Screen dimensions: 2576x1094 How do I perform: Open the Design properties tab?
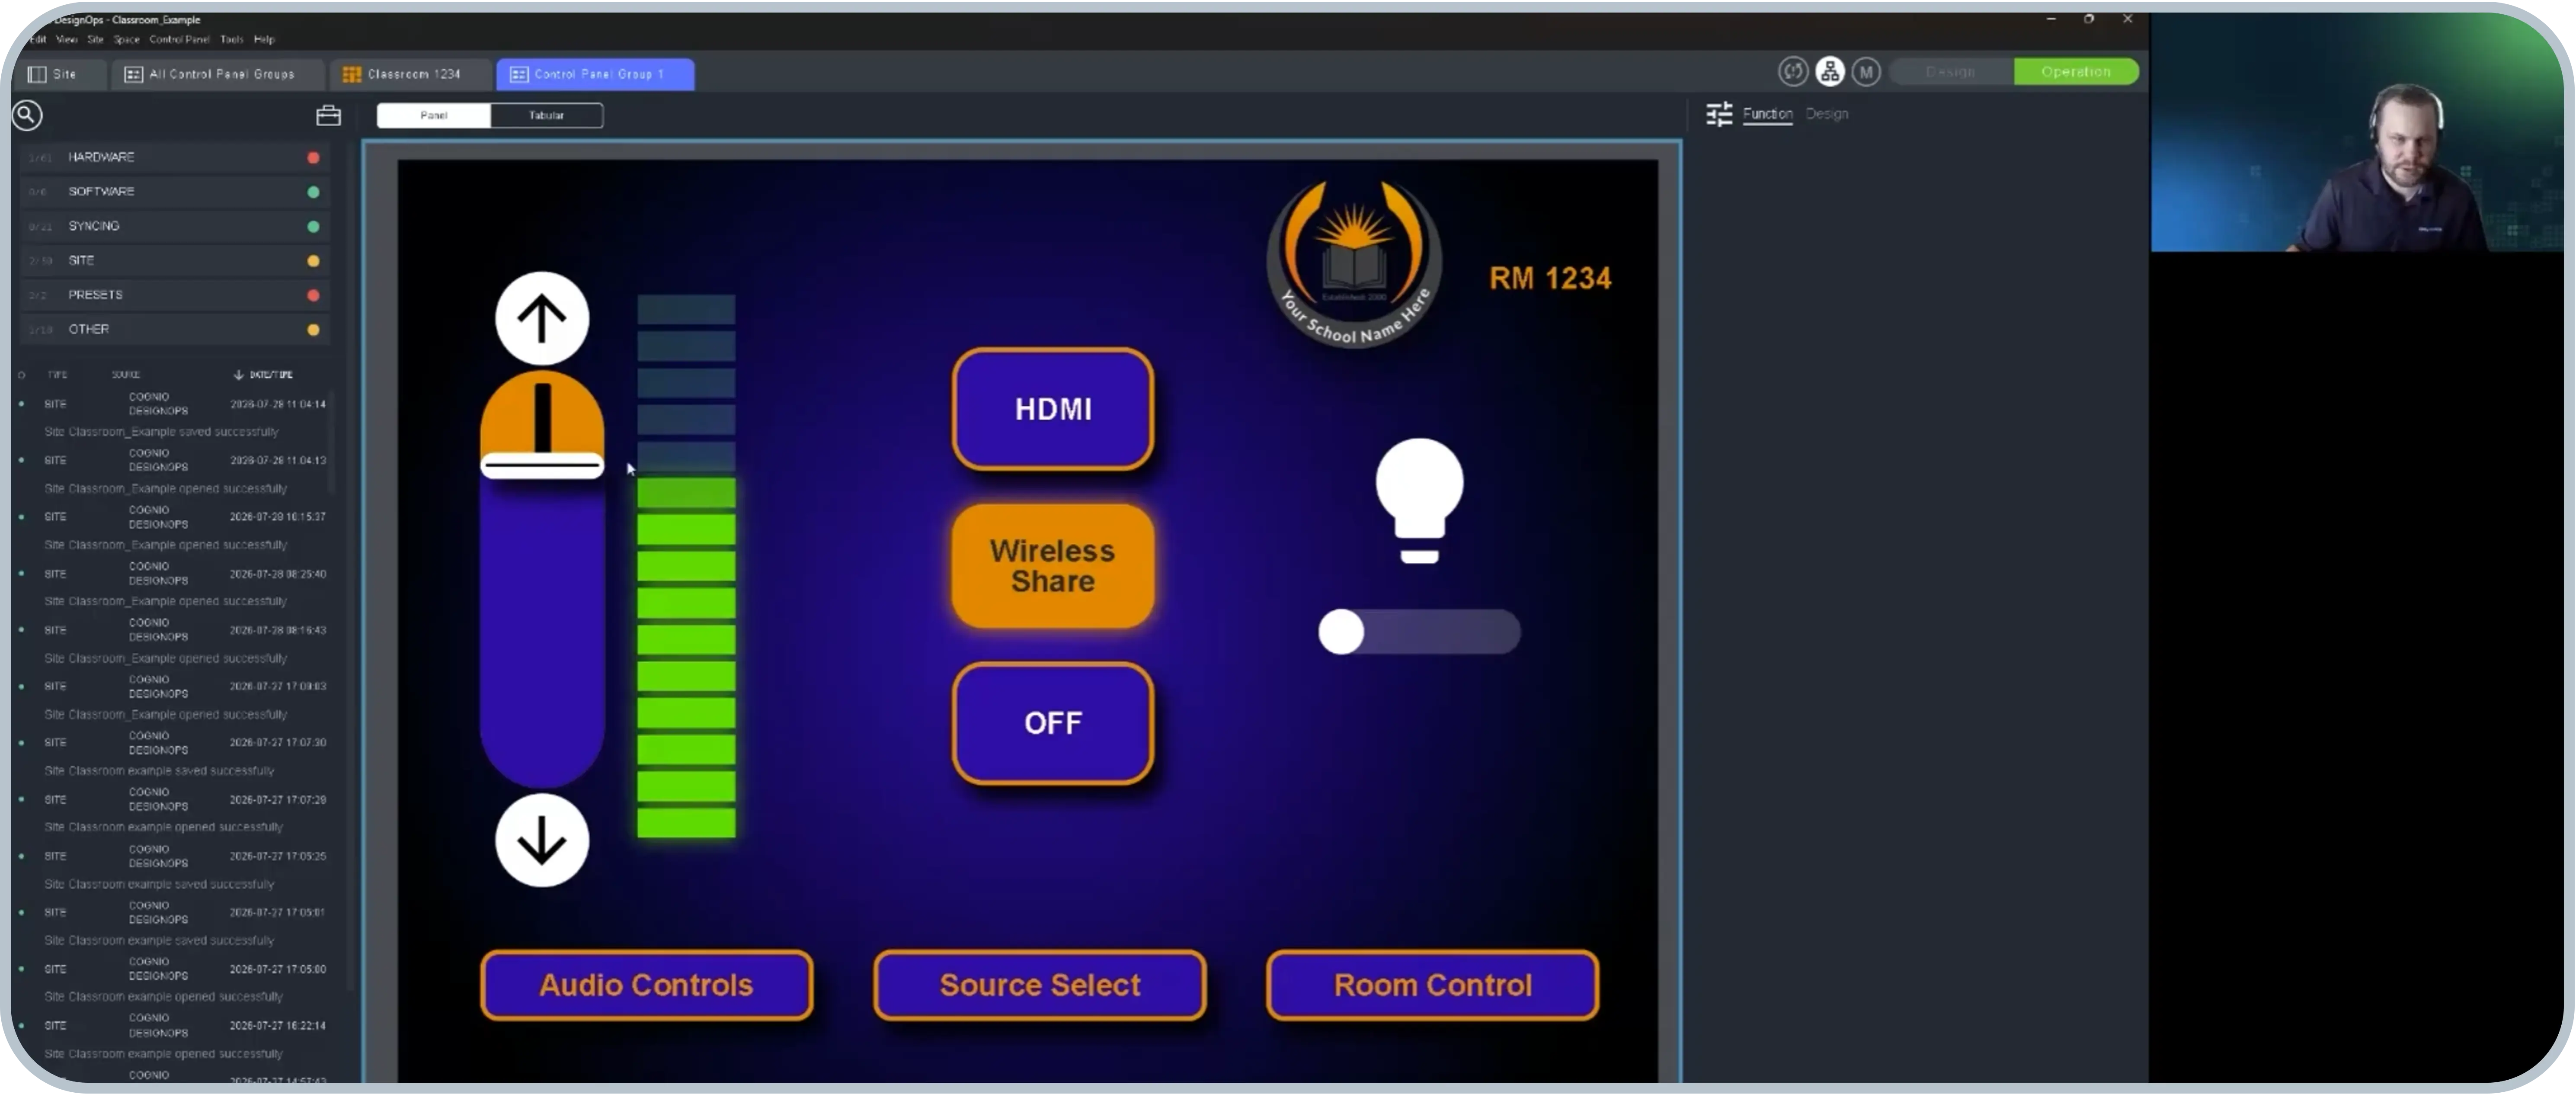click(x=1826, y=114)
